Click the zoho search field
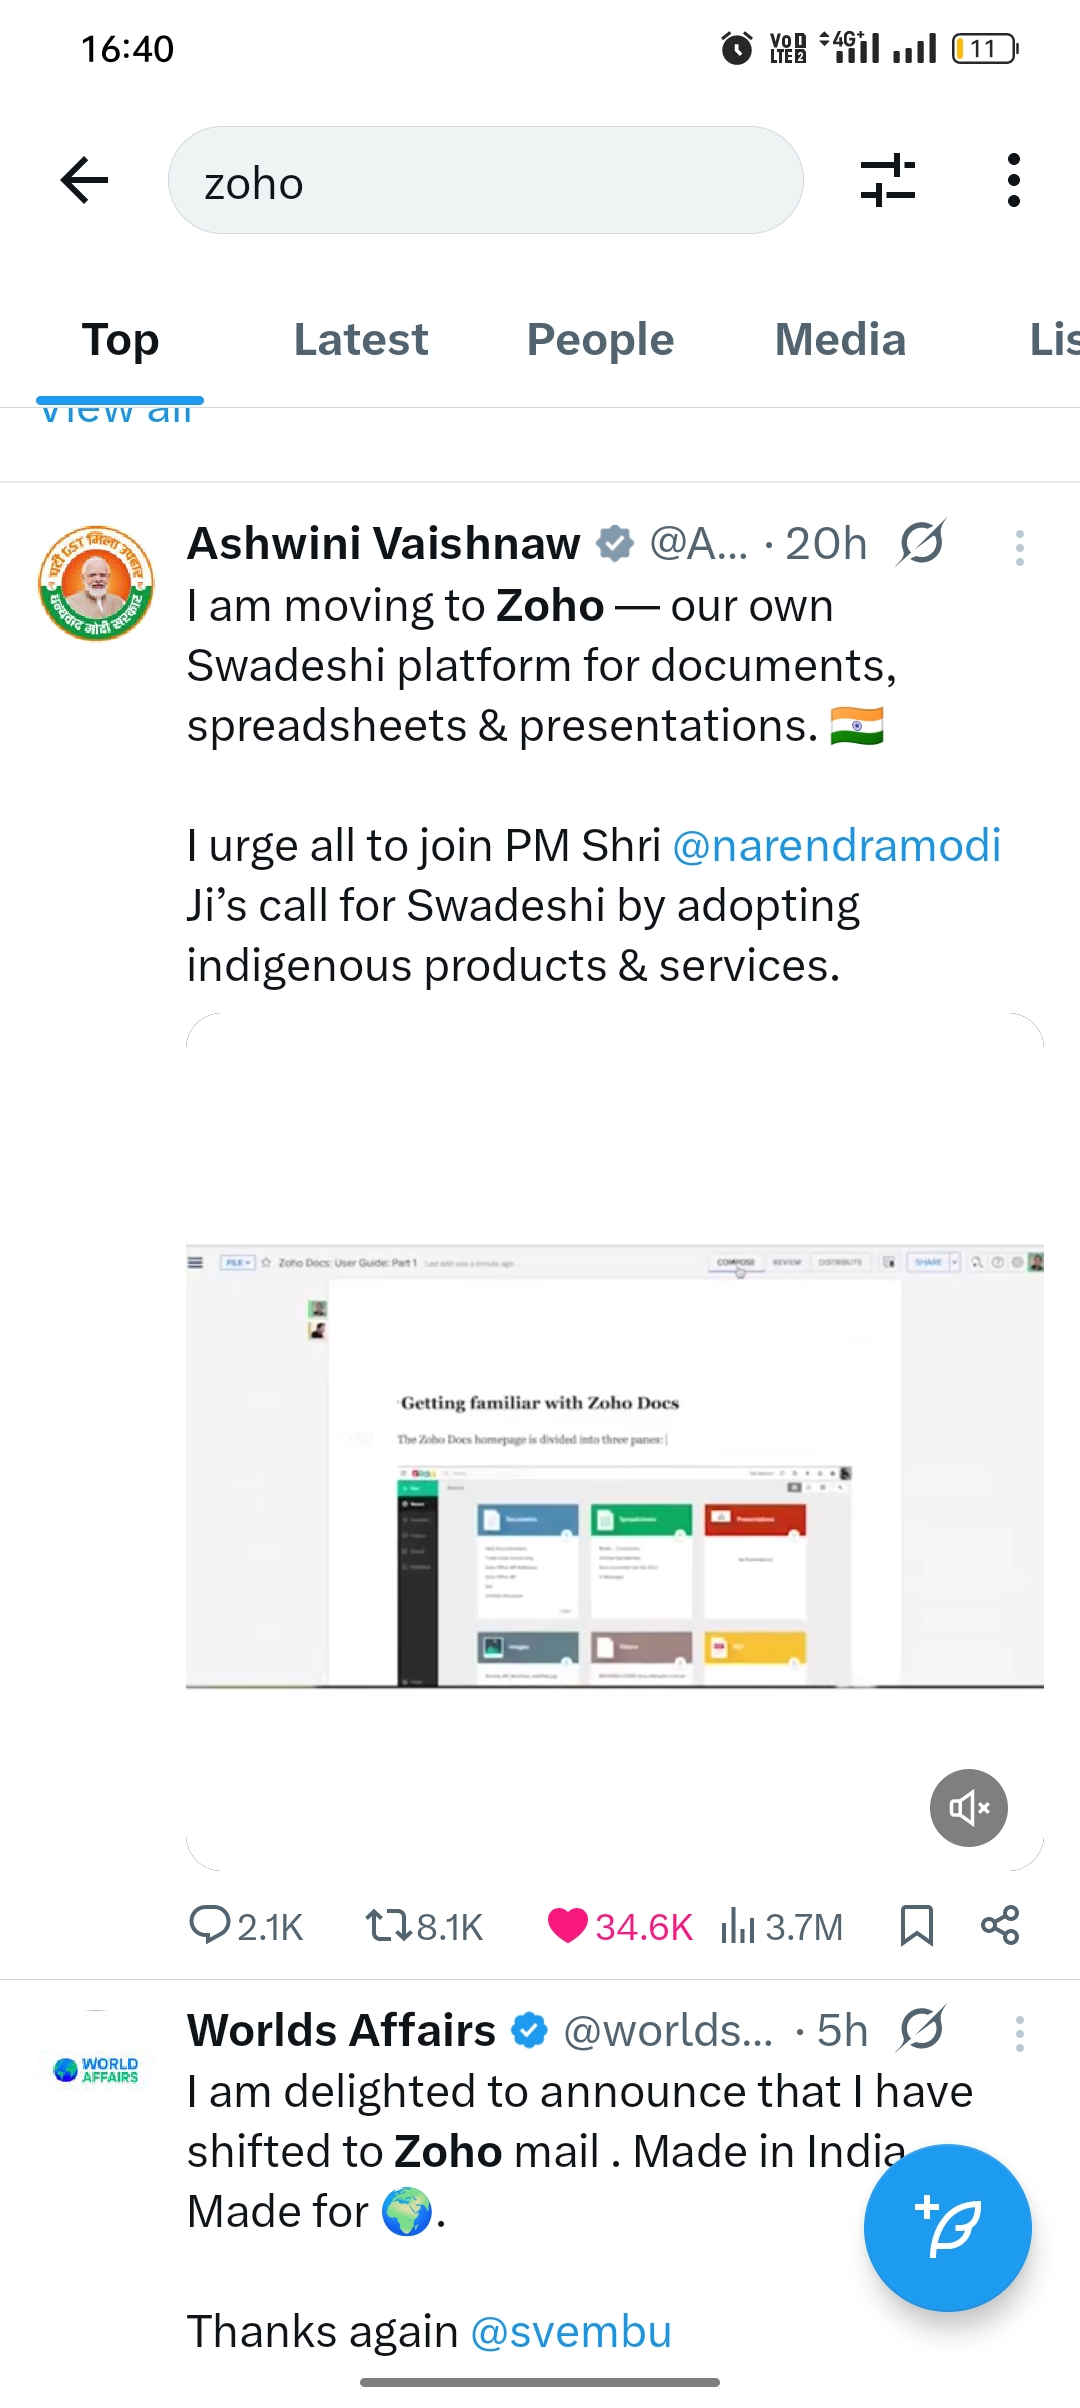This screenshot has width=1080, height=2408. click(x=485, y=181)
